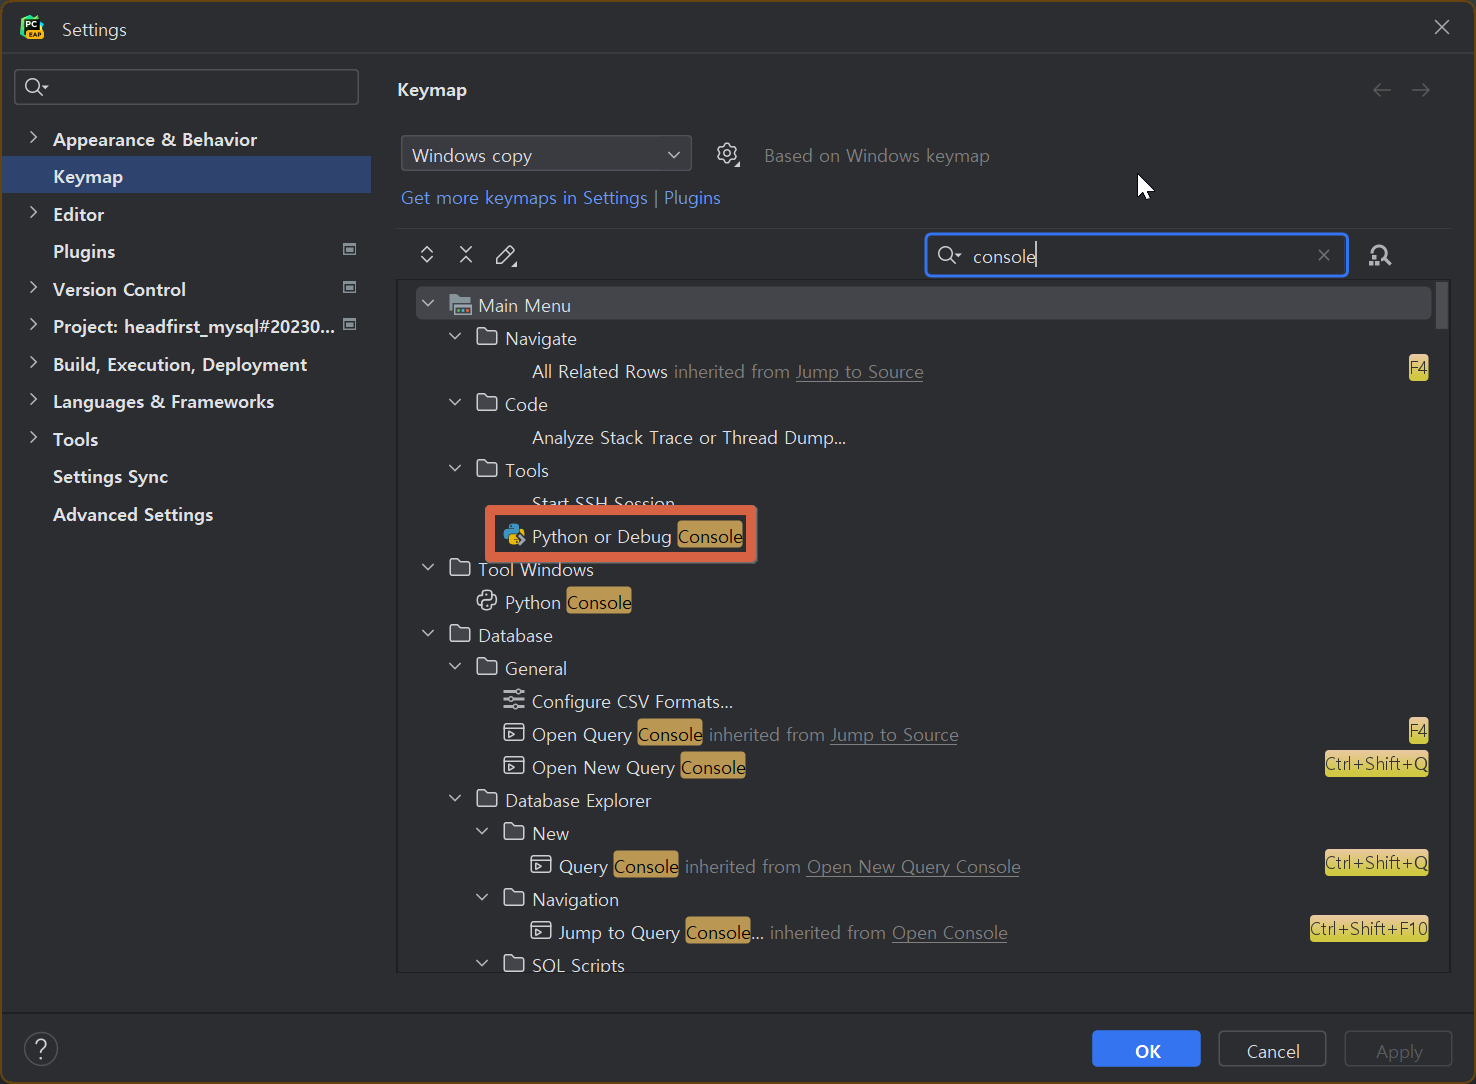1476x1084 pixels.
Task: Clear the console search text with X
Action: pos(1324,255)
